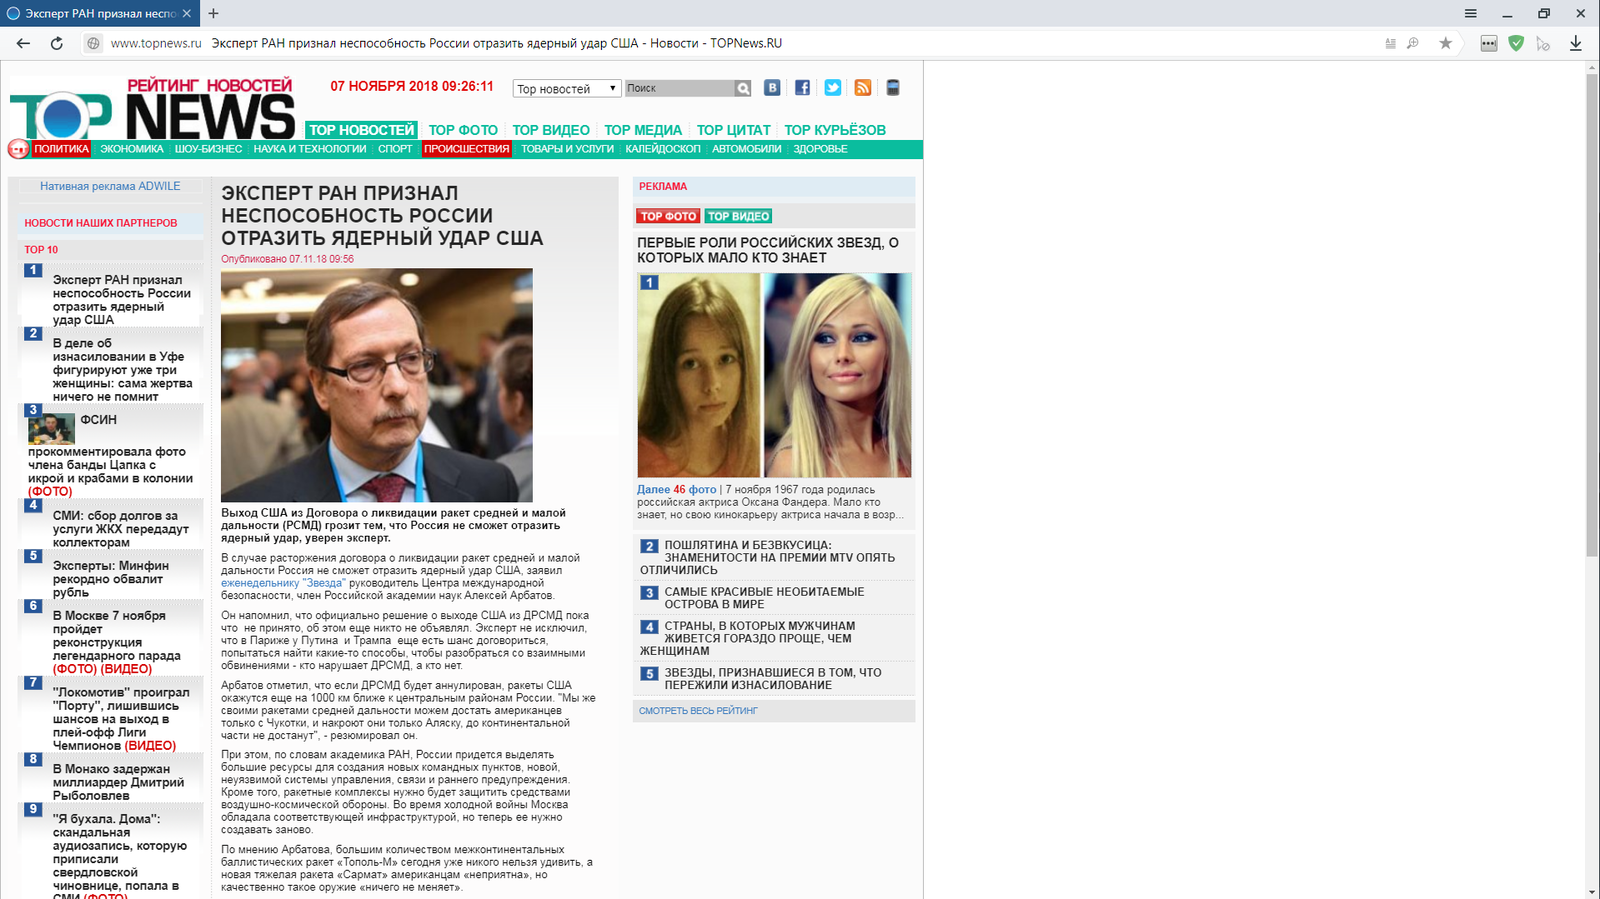The width and height of the screenshot is (1600, 899).
Task: Open Звезды, признавшиеся item number 5
Action: (x=773, y=679)
